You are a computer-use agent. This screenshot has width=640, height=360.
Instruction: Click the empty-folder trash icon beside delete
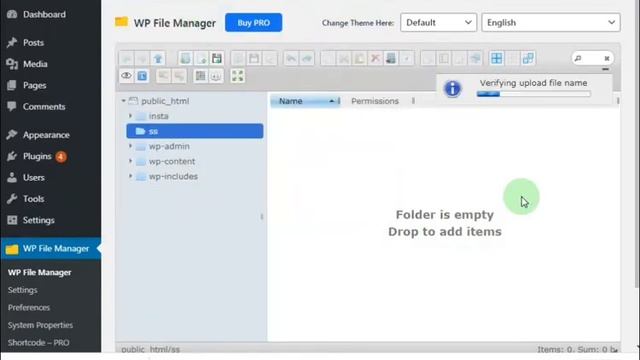tap(391, 58)
